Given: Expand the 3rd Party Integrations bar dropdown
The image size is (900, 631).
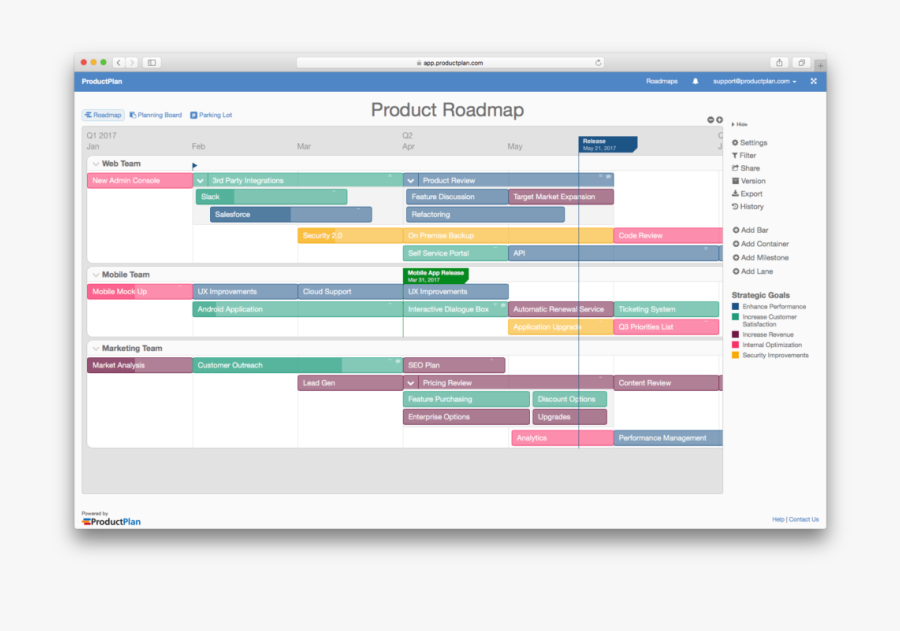Looking at the screenshot, I should 200,180.
